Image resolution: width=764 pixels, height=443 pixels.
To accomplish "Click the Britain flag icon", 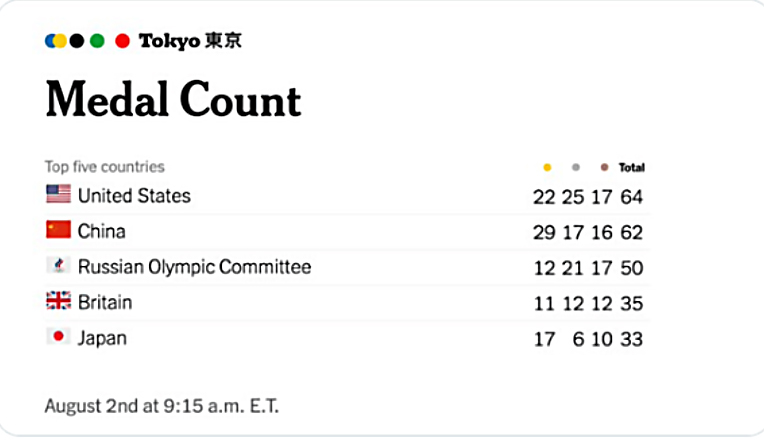I will [x=58, y=301].
